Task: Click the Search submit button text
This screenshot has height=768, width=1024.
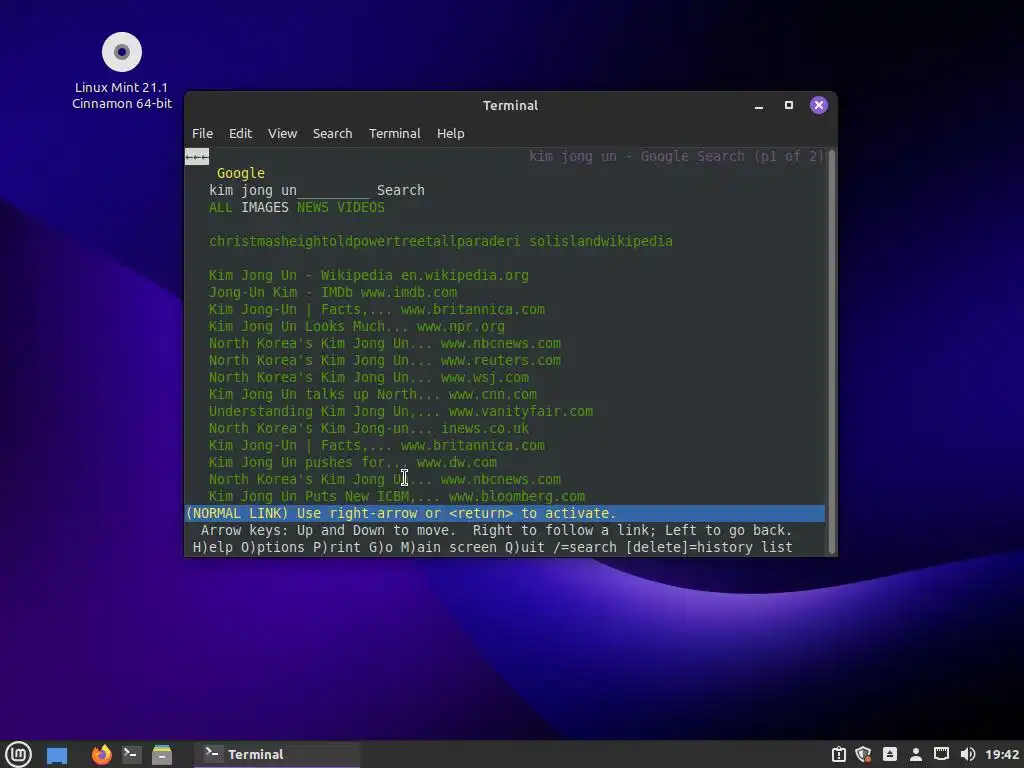Action: [400, 190]
